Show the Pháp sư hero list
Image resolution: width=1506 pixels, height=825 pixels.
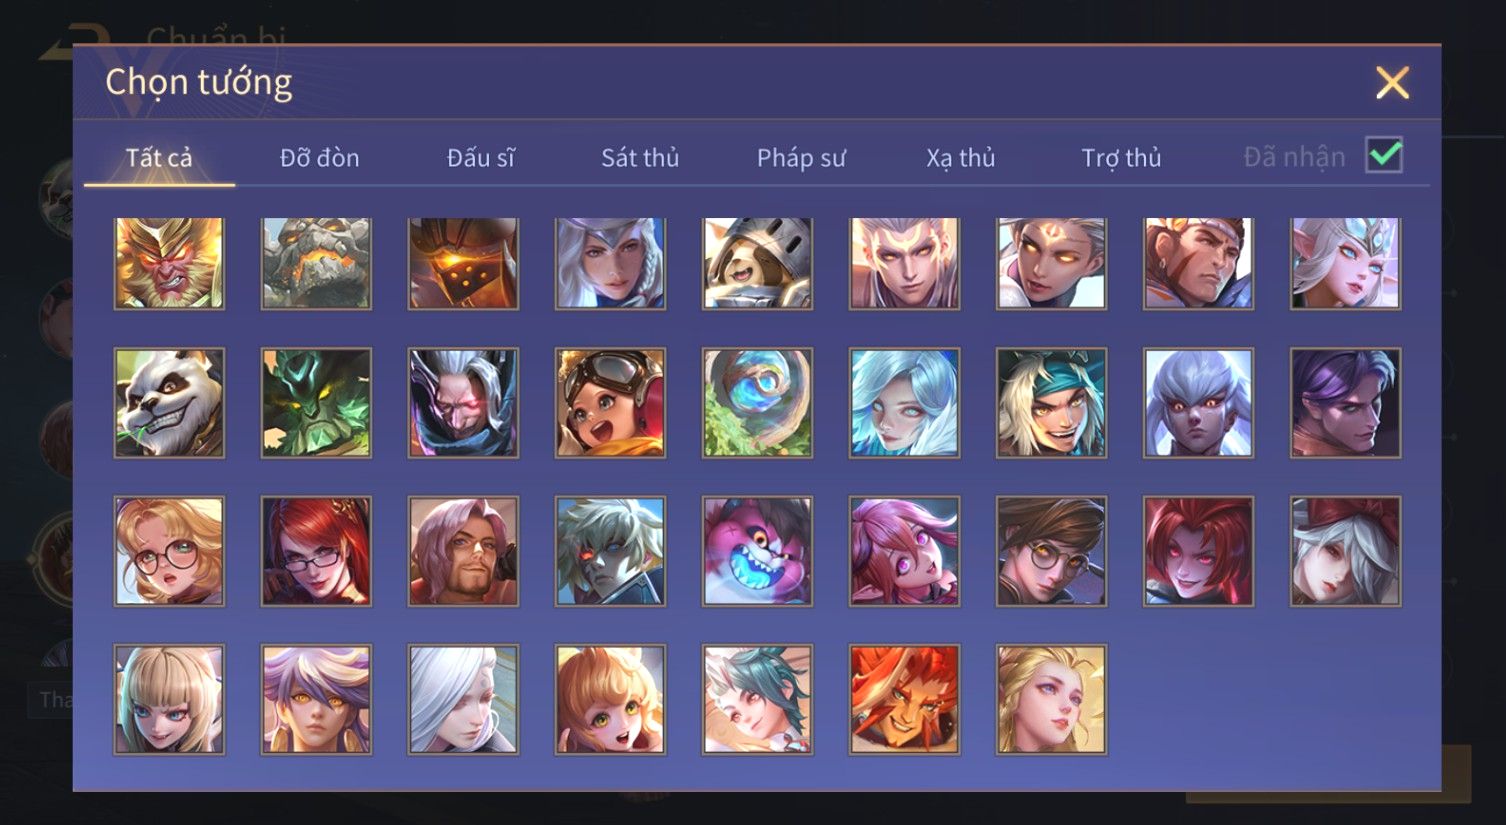pos(801,158)
